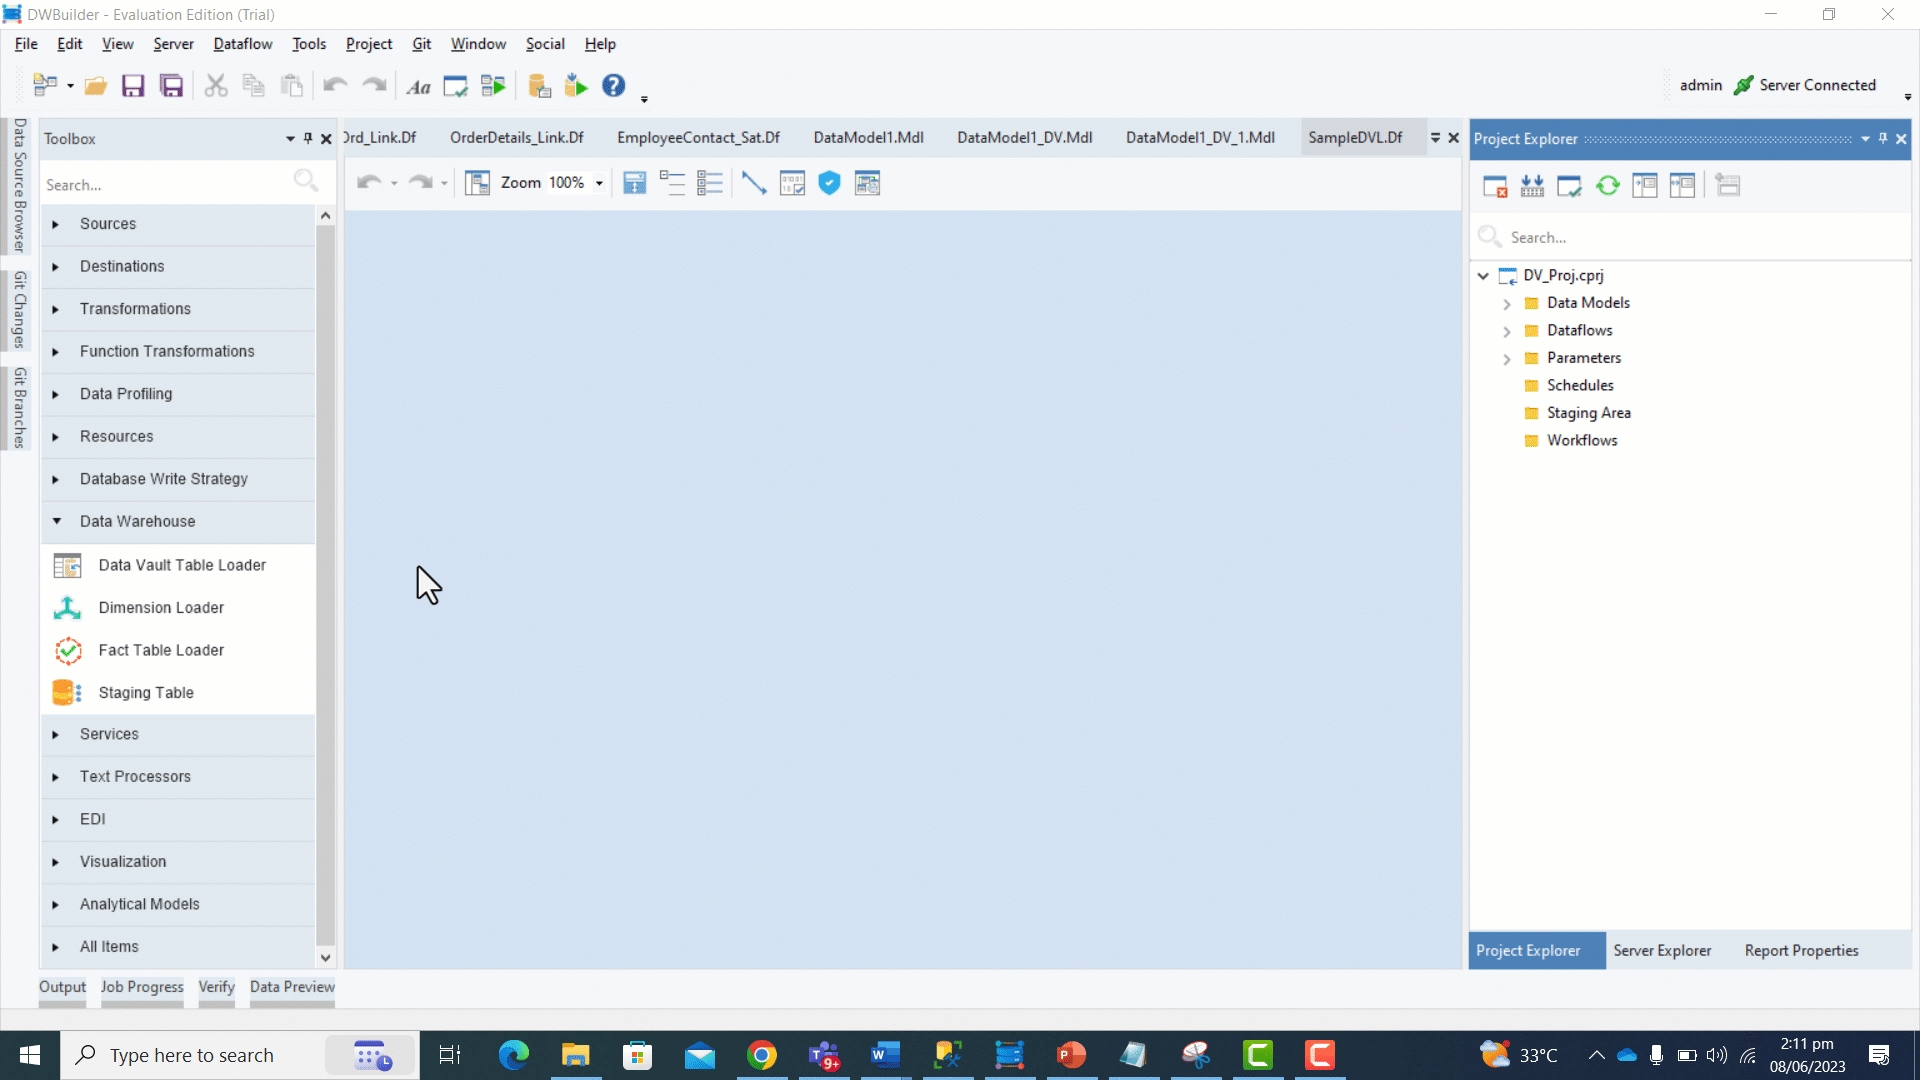This screenshot has width=1920, height=1080.
Task: Click the blue shield verify icon
Action: click(829, 183)
